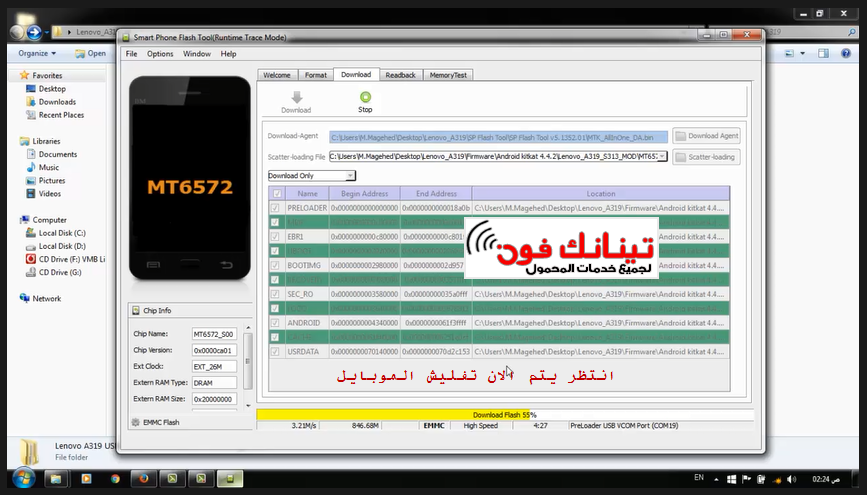Click Chip Info panel vertical scrollbar
867x495 pixels.
click(x=248, y=366)
